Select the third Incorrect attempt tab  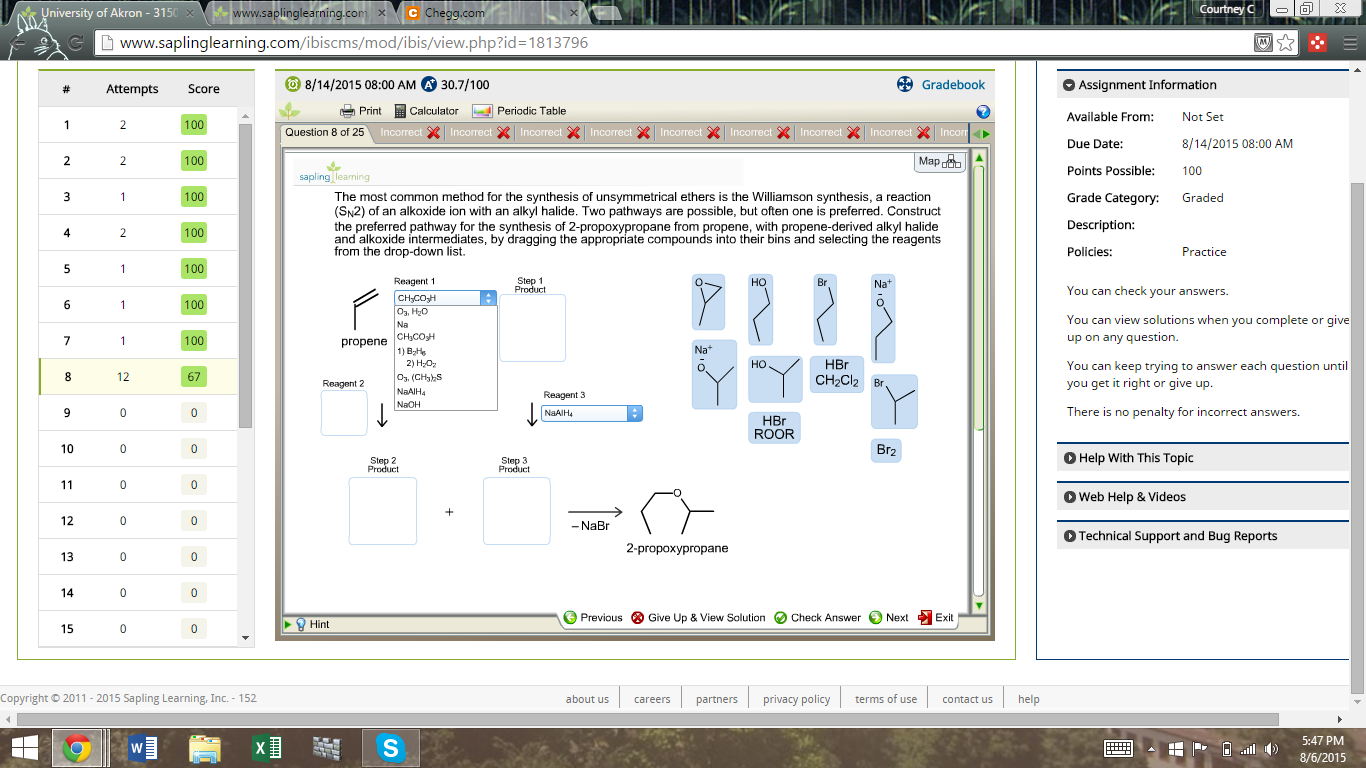549,132
